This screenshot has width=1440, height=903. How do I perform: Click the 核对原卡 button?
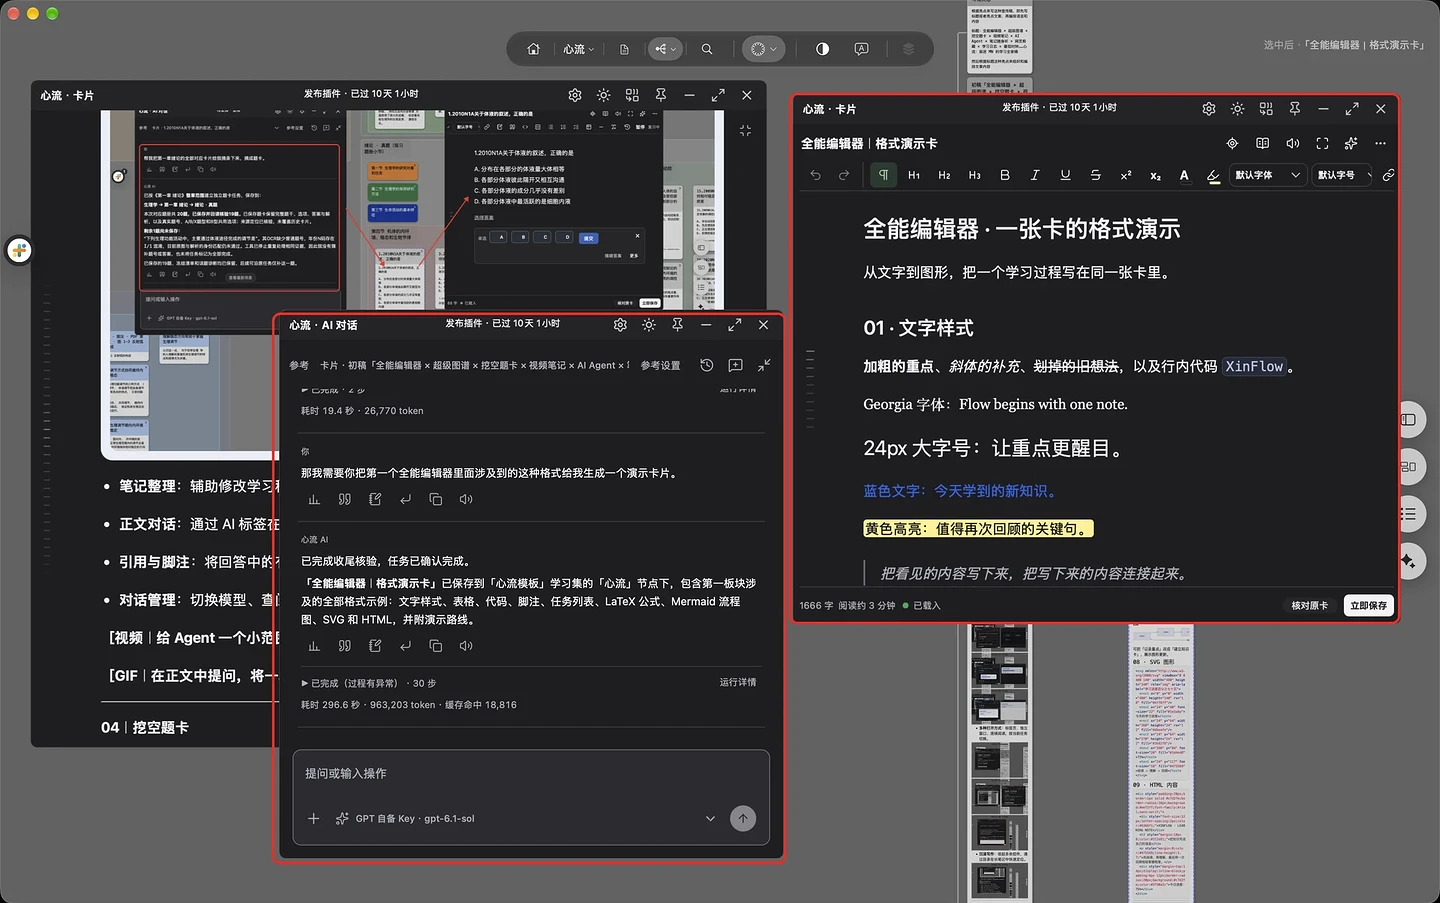pyautogui.click(x=1309, y=605)
